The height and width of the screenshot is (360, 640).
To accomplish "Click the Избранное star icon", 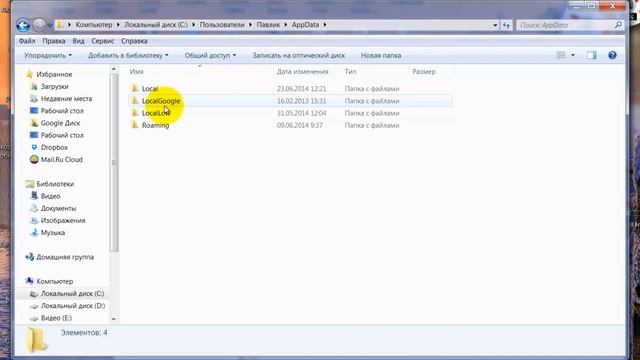I will coord(29,74).
